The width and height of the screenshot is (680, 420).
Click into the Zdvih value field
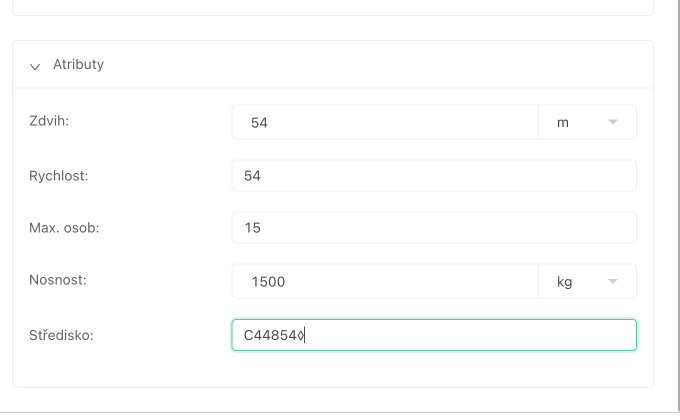pos(385,122)
